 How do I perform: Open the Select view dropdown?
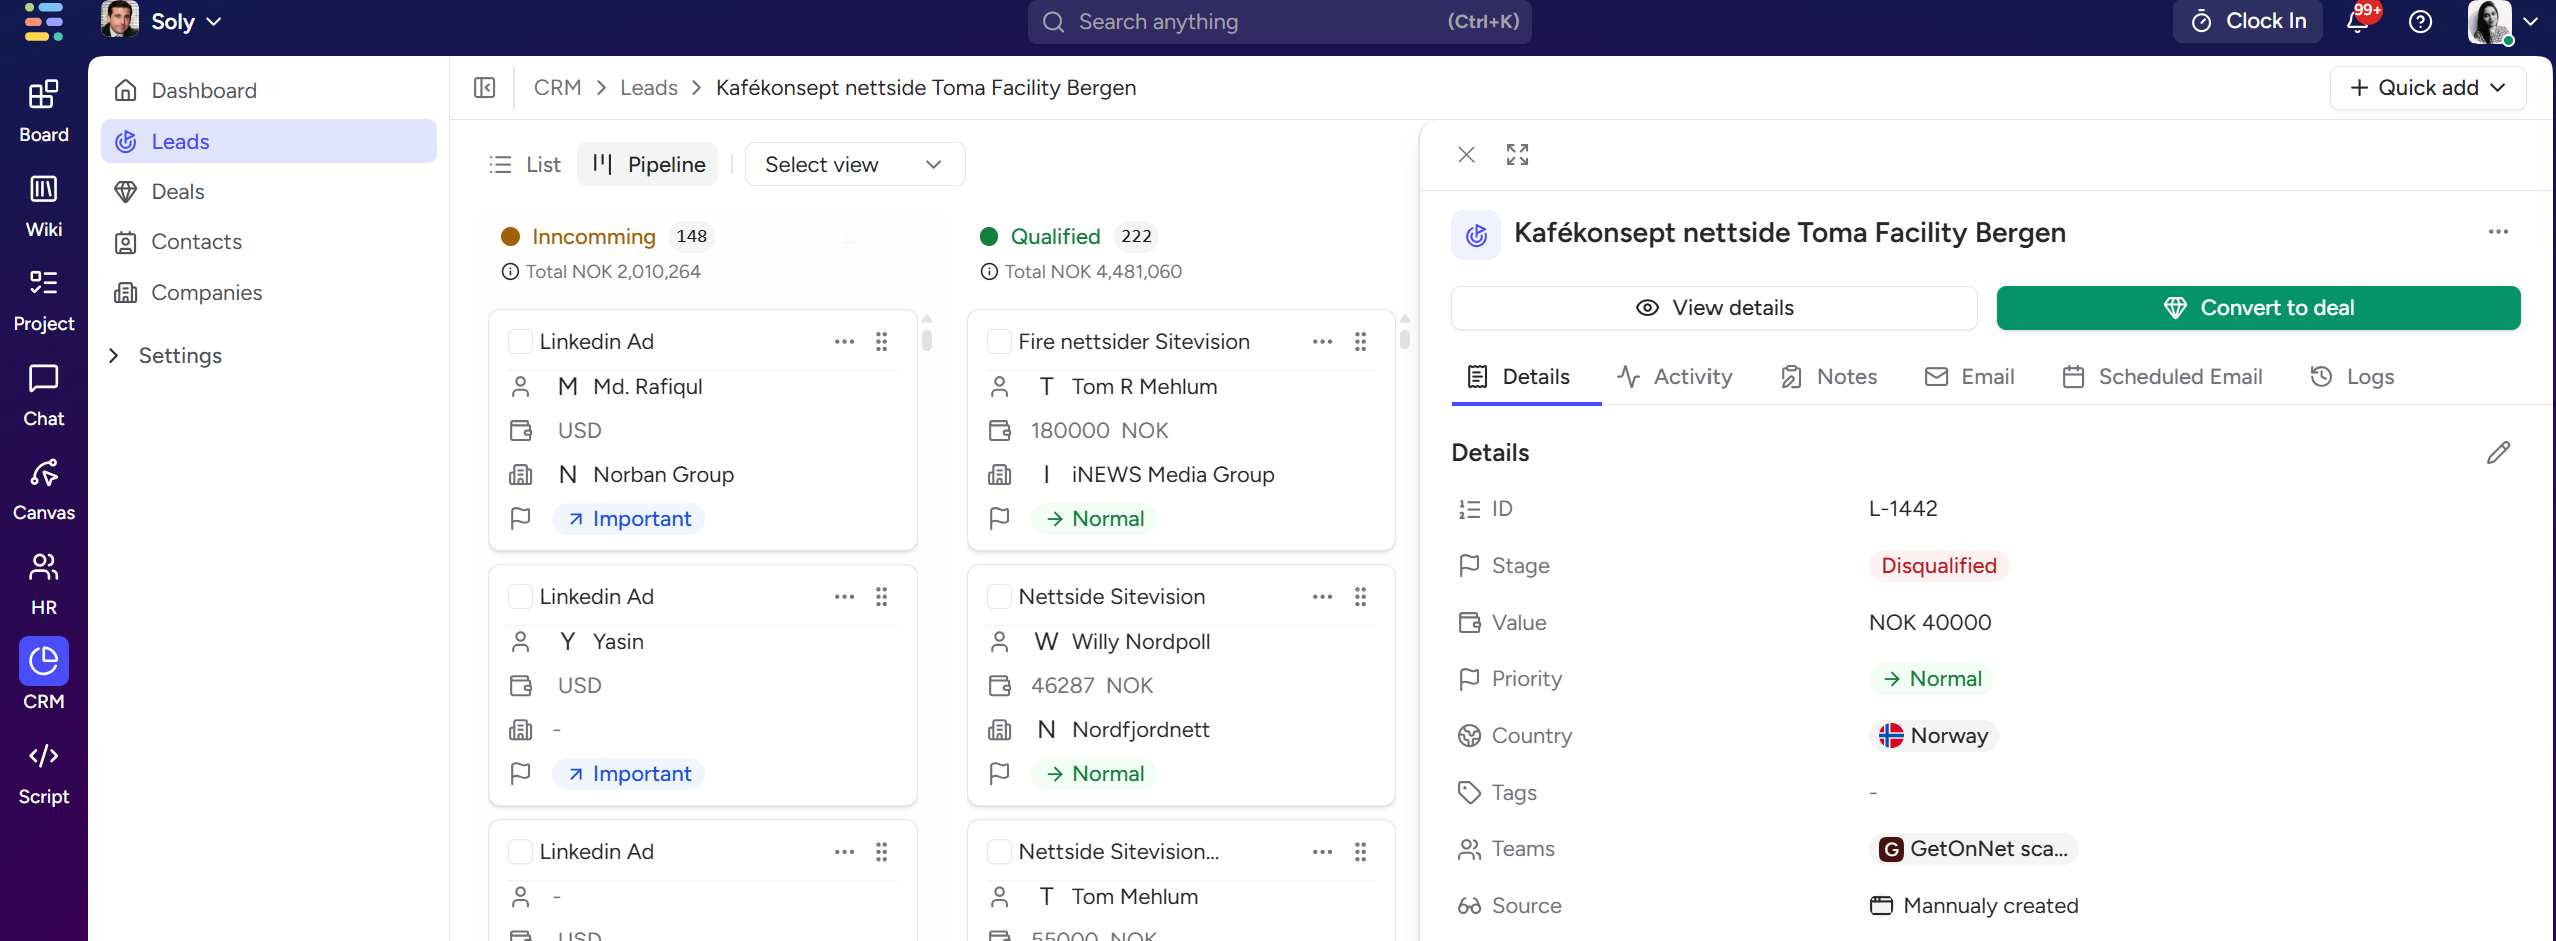tap(854, 165)
